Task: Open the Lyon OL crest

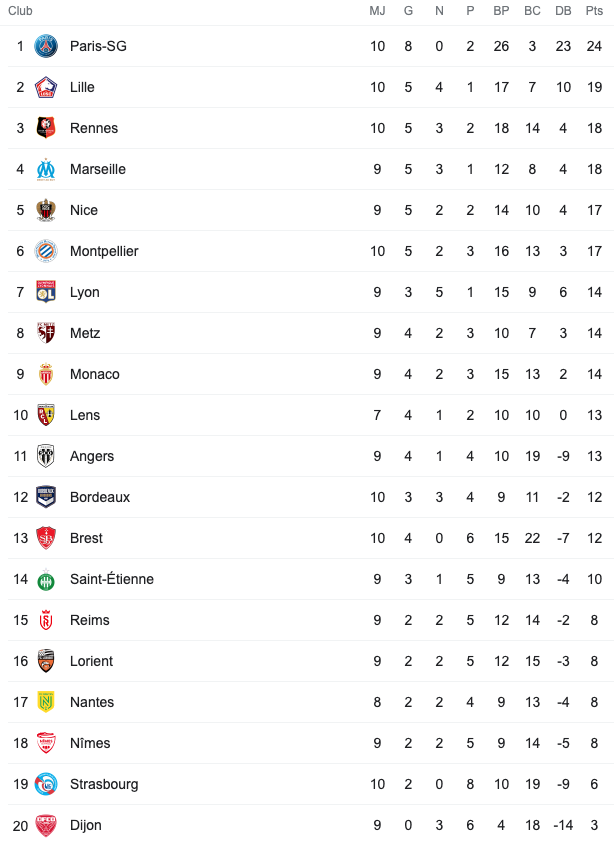Action: [x=46, y=292]
